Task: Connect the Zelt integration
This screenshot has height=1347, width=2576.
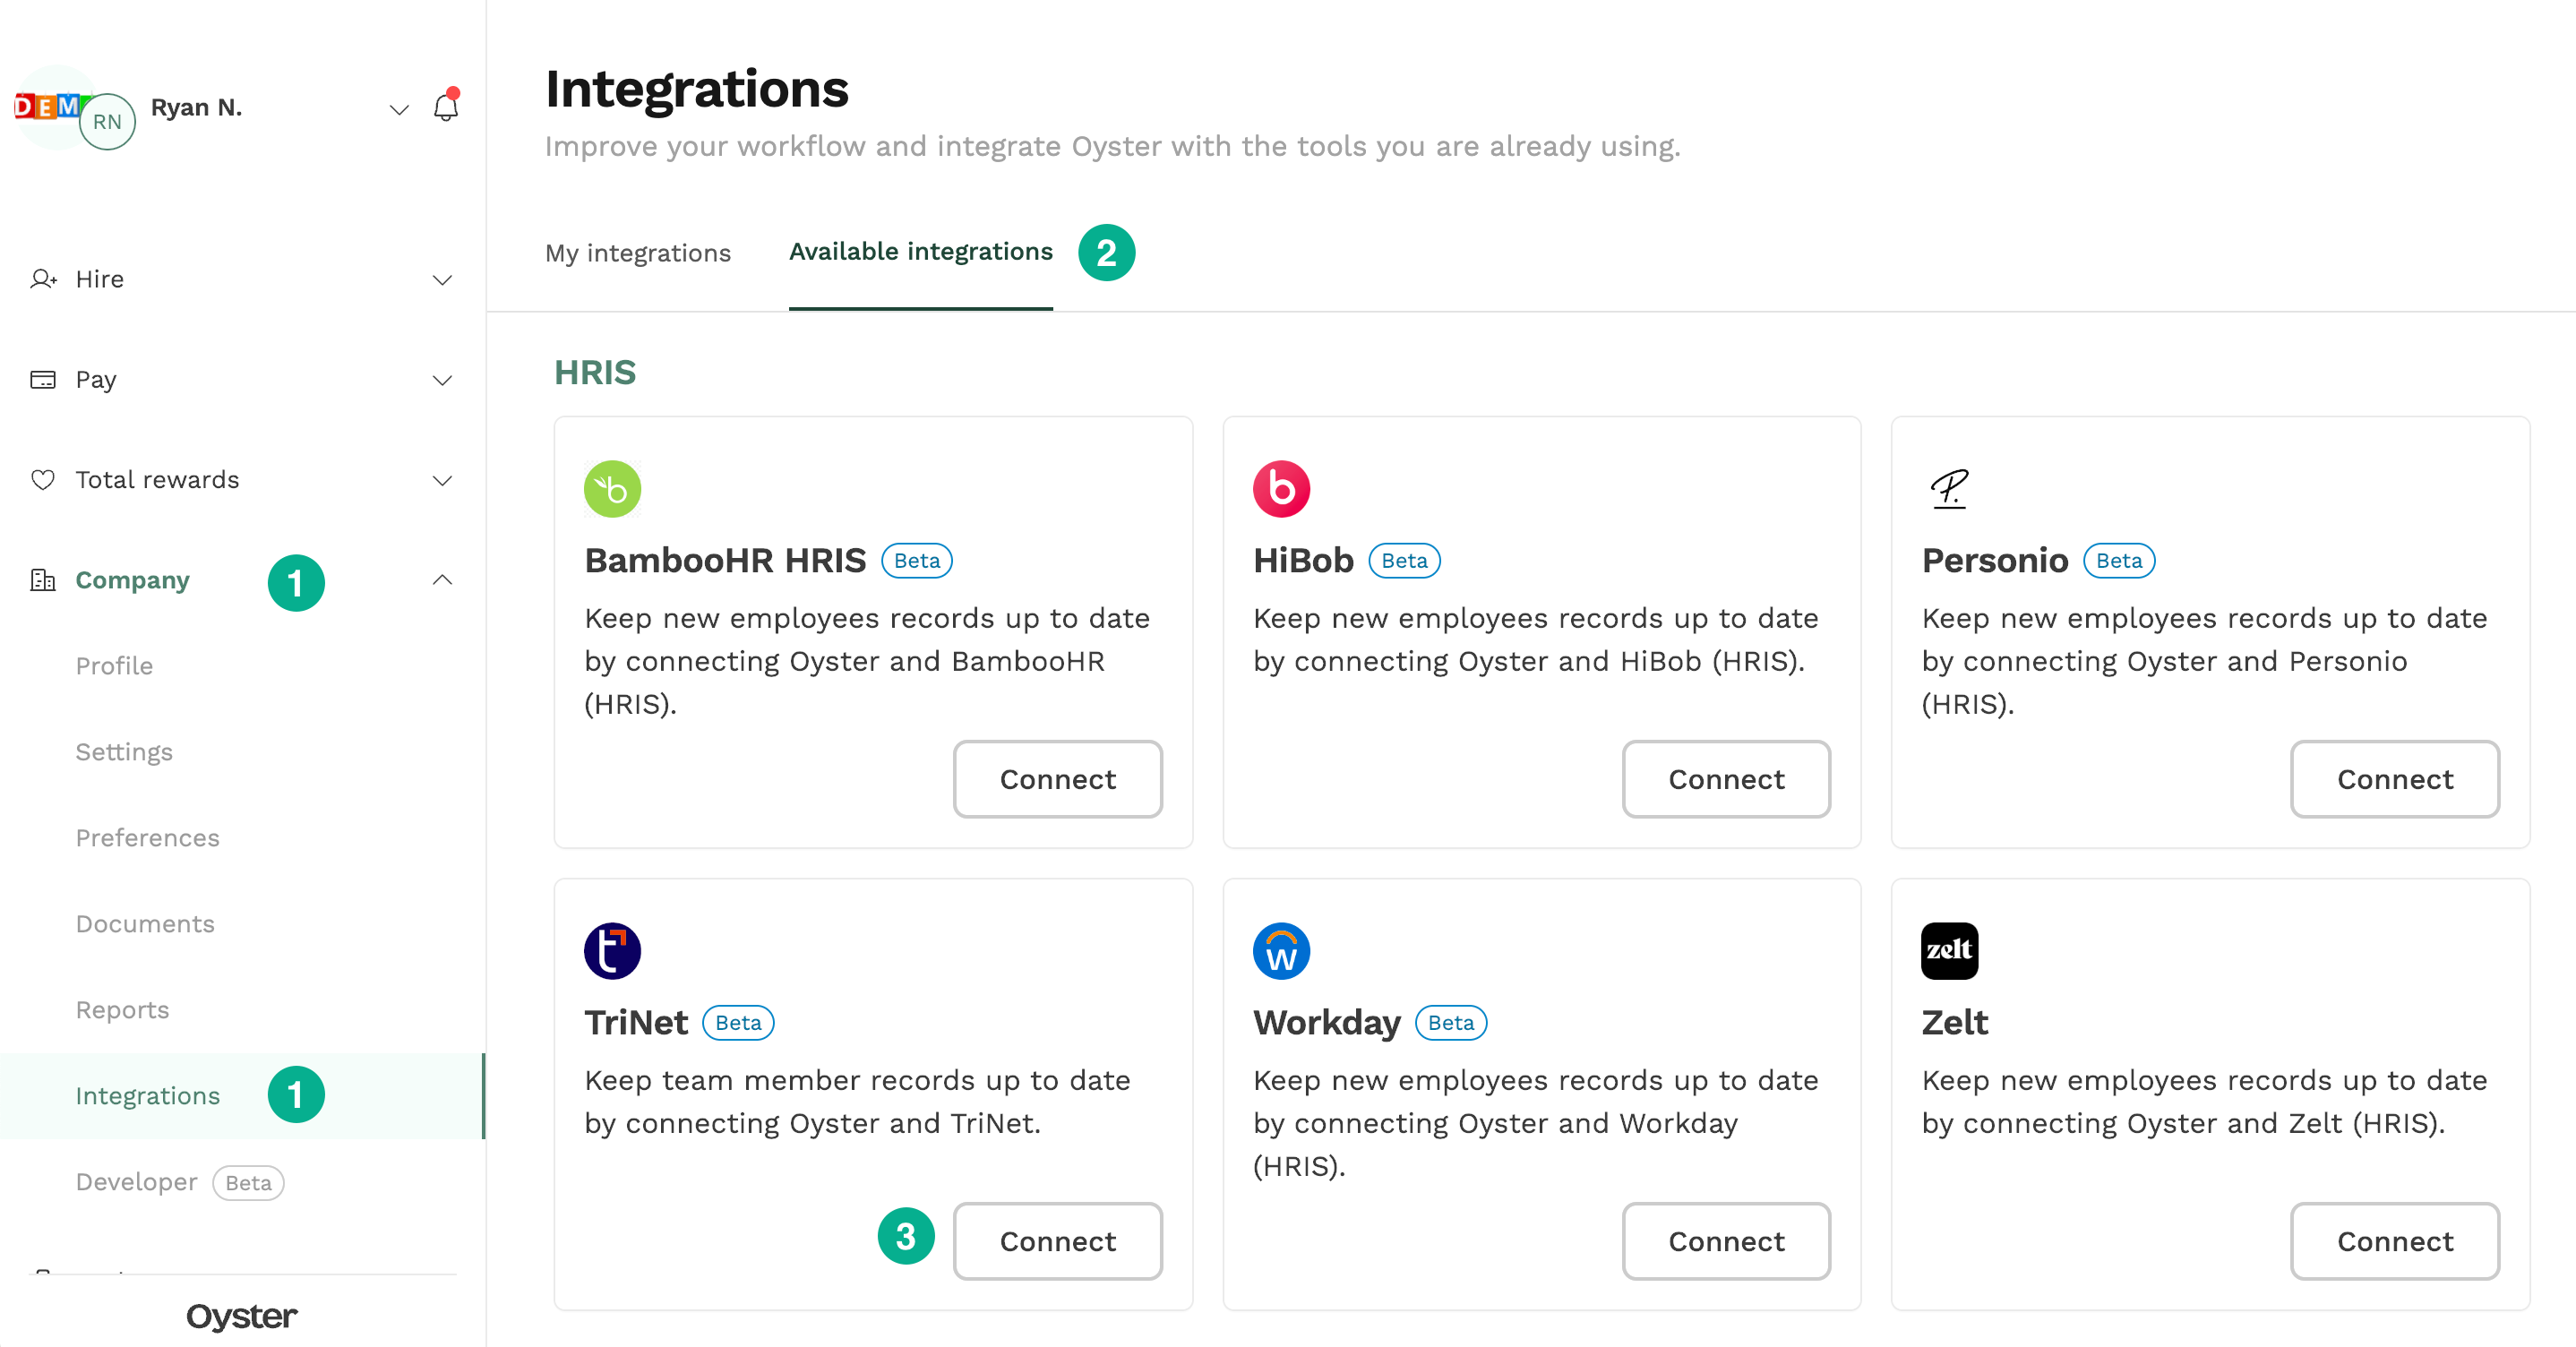Action: 2394,1241
